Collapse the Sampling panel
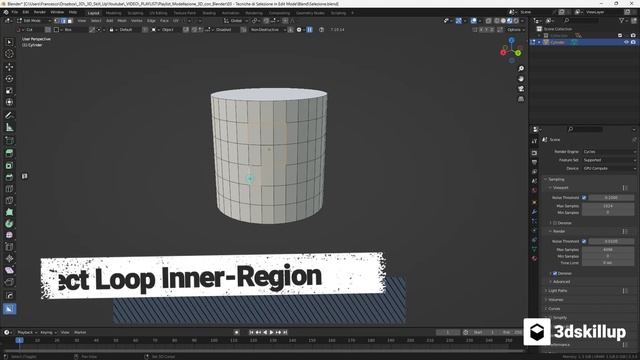Image resolution: width=640 pixels, height=360 pixels. tap(555, 179)
